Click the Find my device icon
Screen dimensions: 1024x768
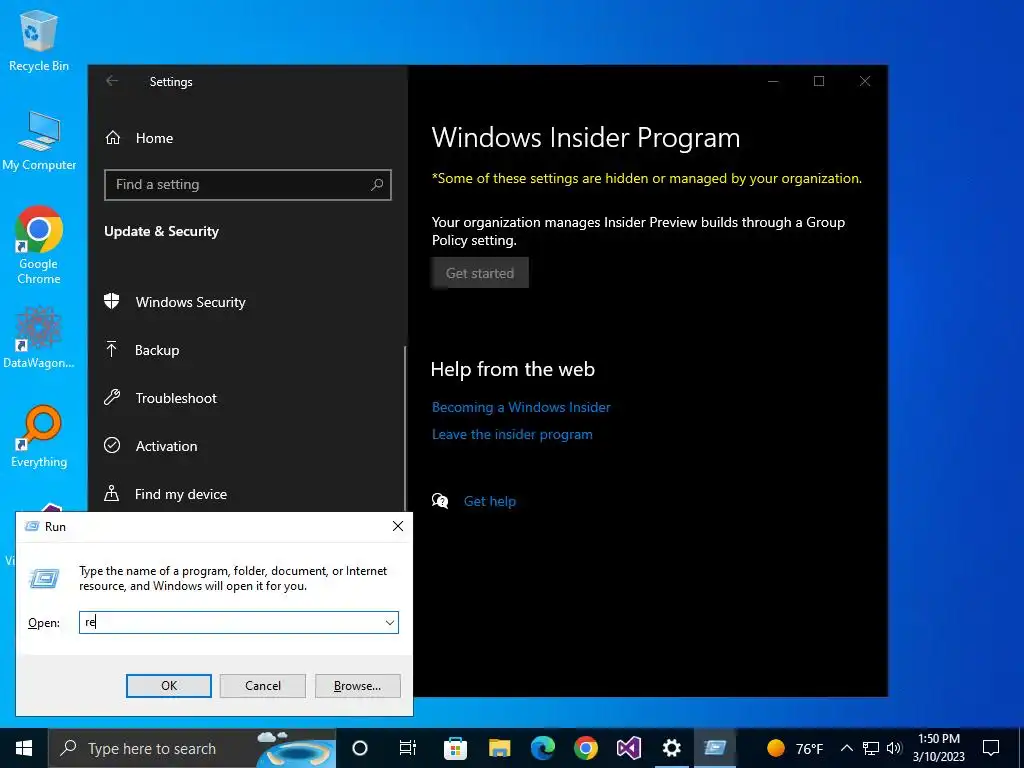112,493
